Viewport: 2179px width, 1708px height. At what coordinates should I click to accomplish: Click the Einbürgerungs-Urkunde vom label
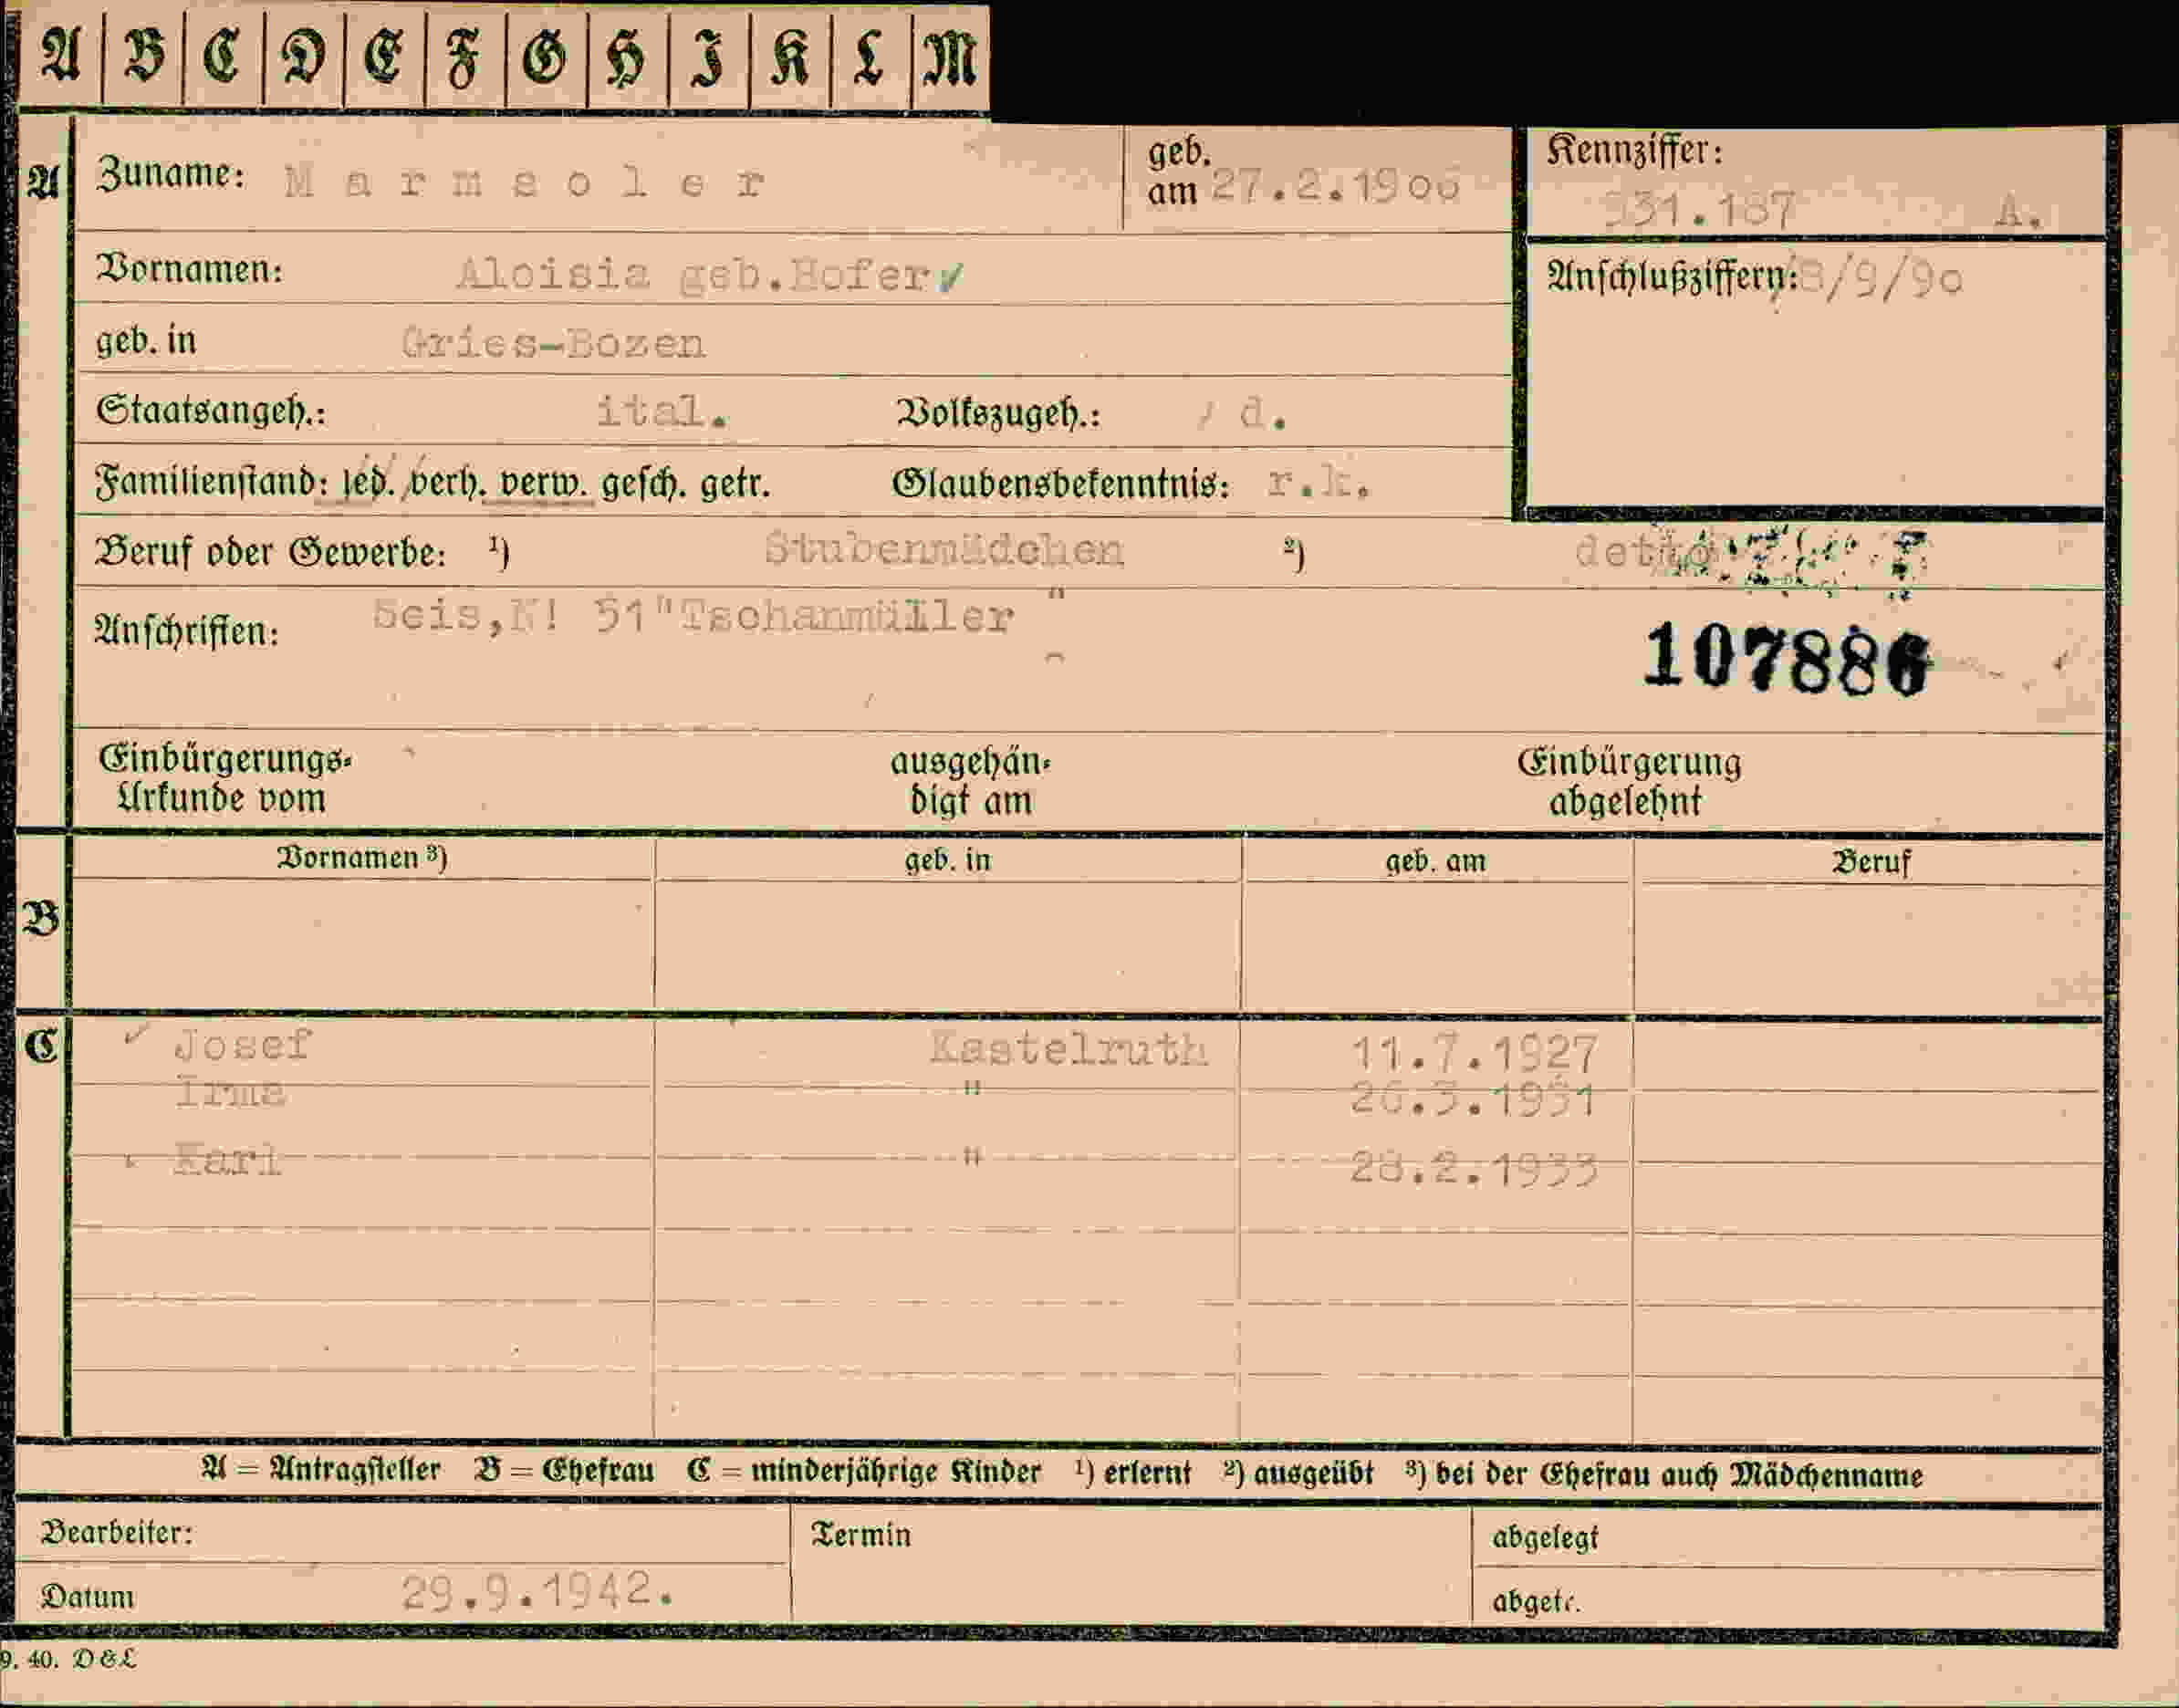pyautogui.click(x=224, y=779)
